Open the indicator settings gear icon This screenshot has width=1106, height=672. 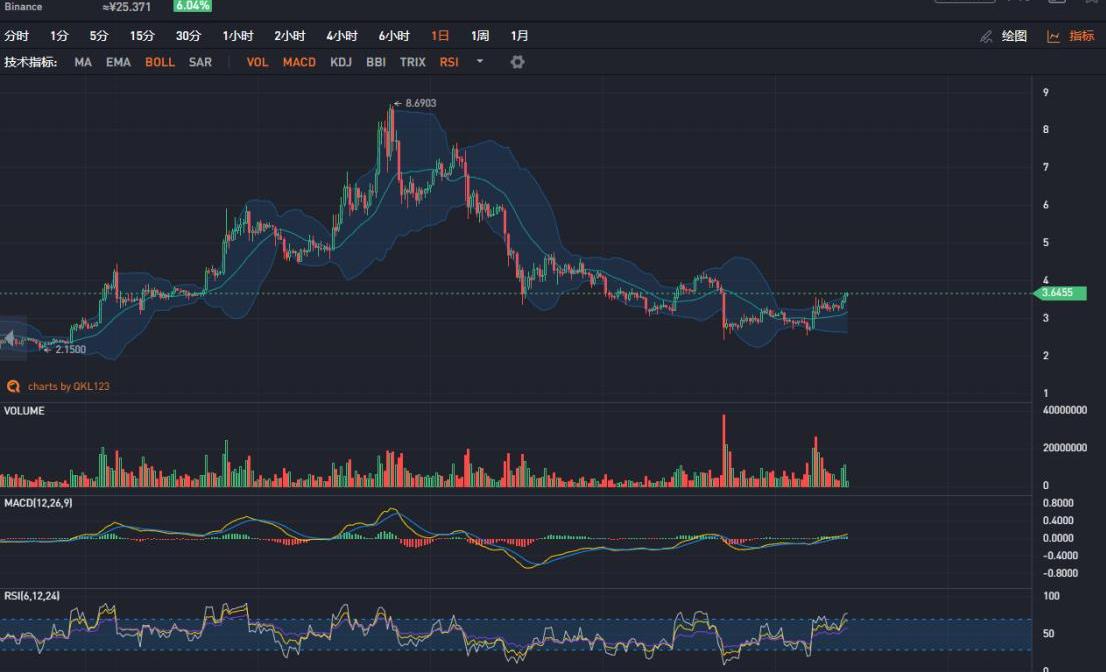click(517, 62)
